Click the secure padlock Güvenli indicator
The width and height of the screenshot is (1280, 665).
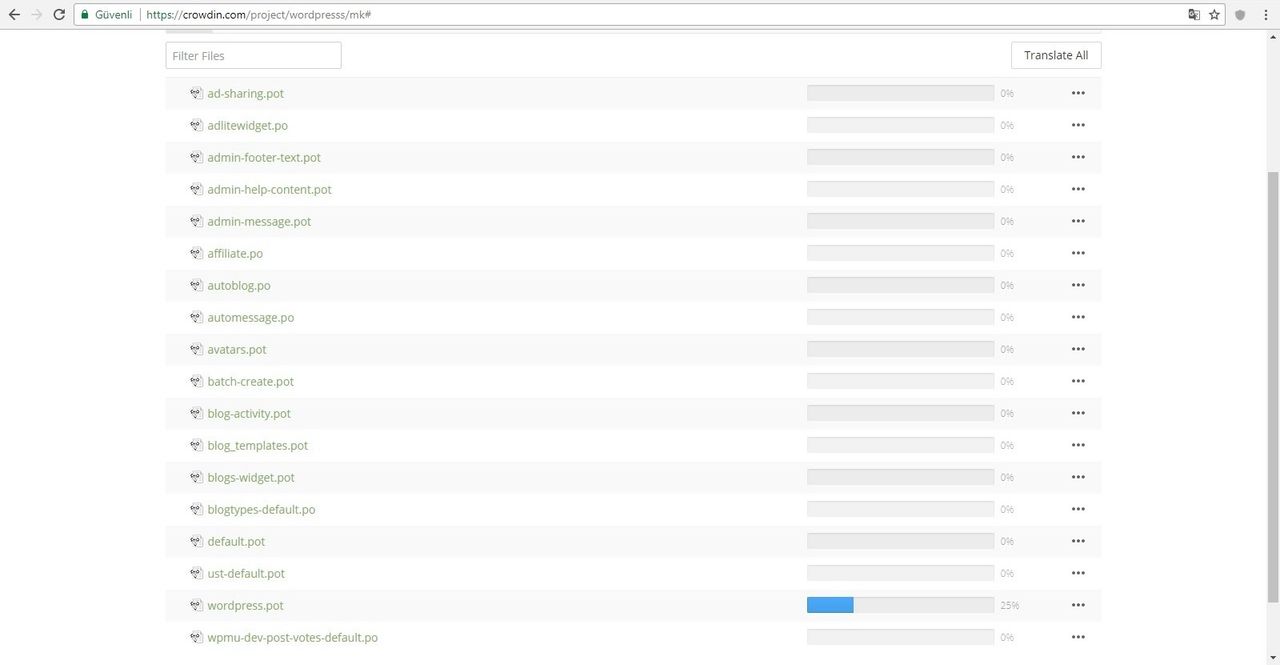[x=107, y=15]
